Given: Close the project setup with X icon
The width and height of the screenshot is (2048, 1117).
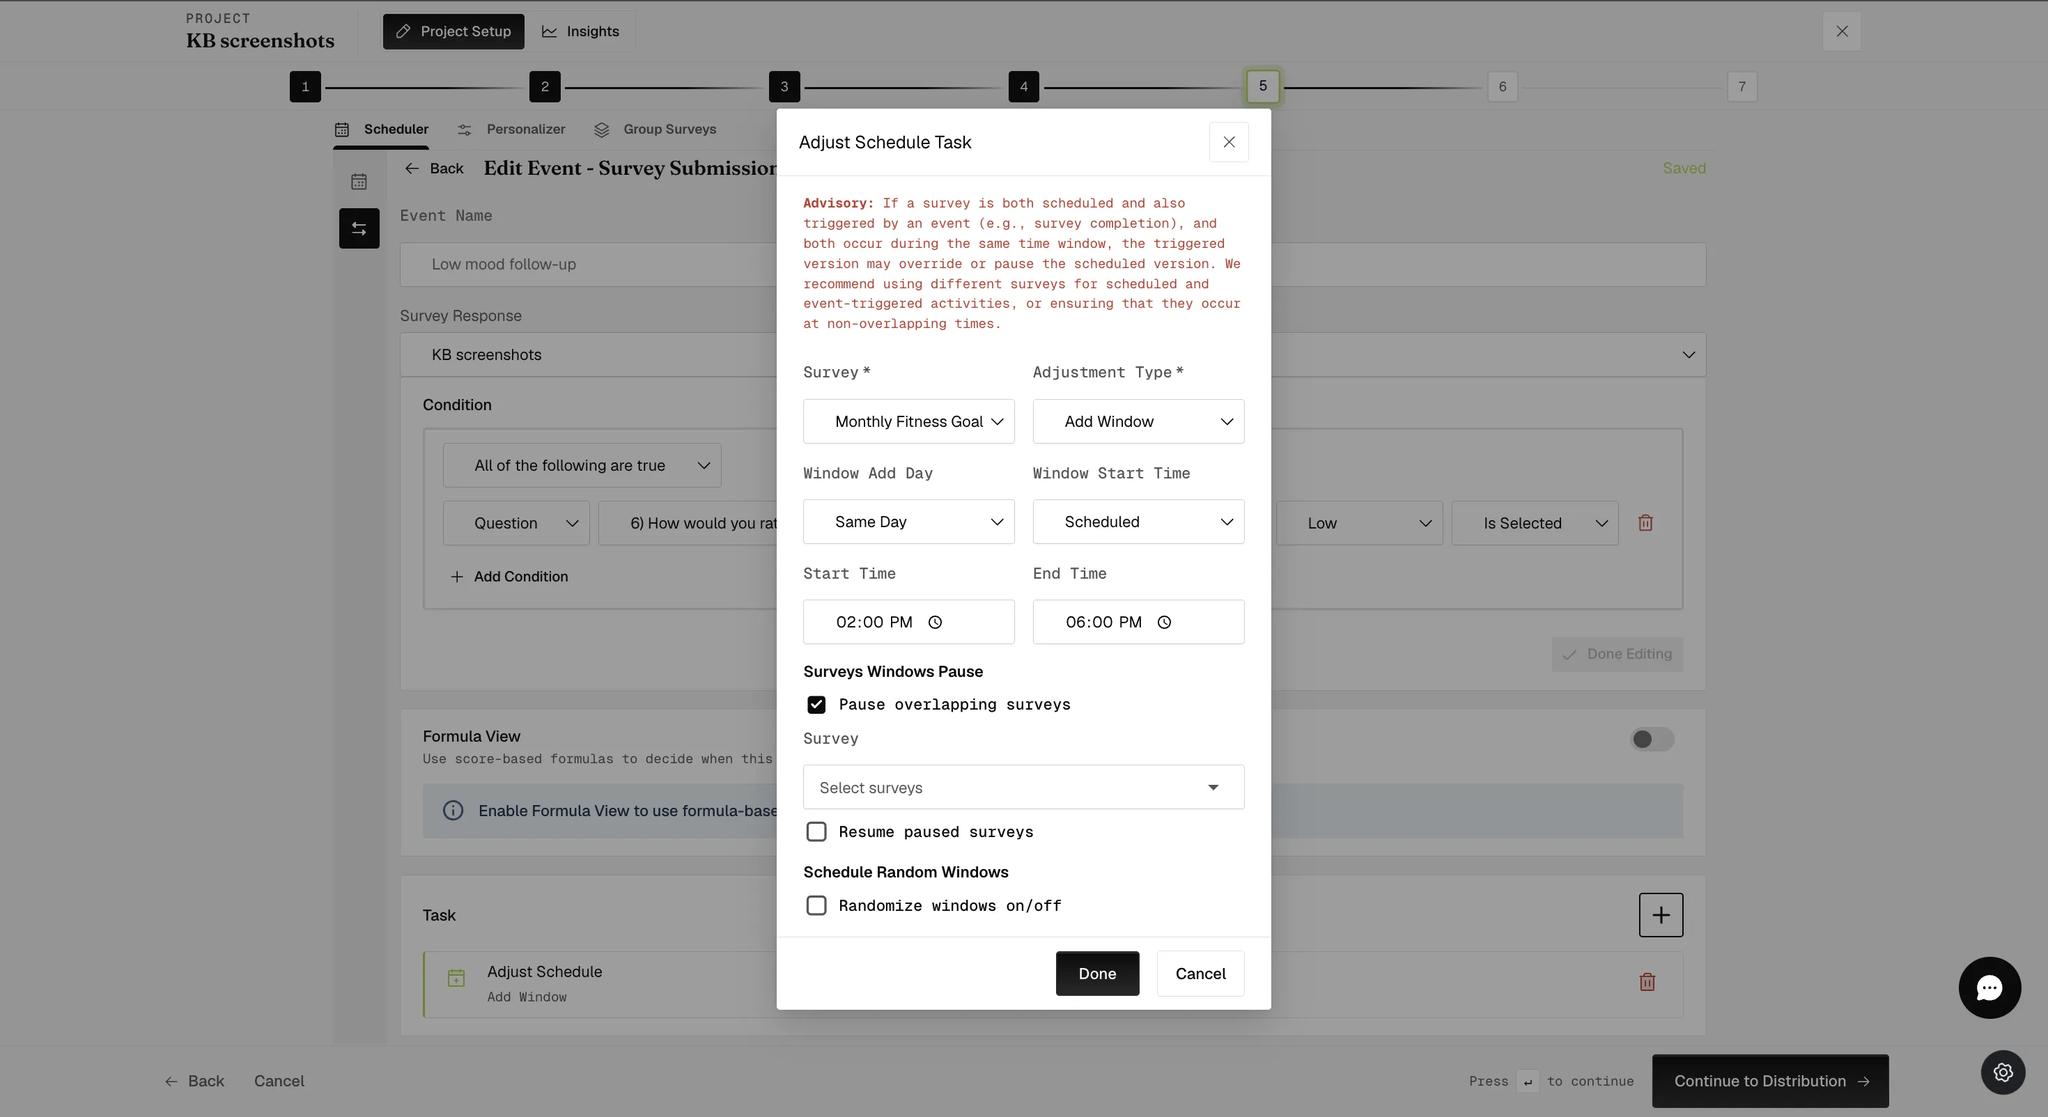Looking at the screenshot, I should click(1842, 31).
